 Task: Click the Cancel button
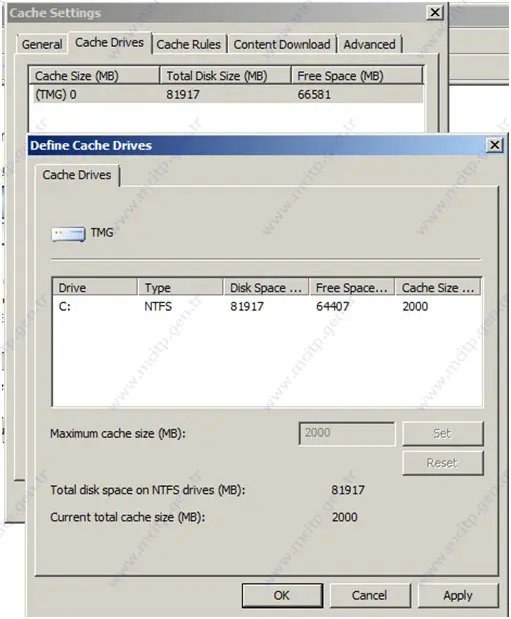(370, 595)
